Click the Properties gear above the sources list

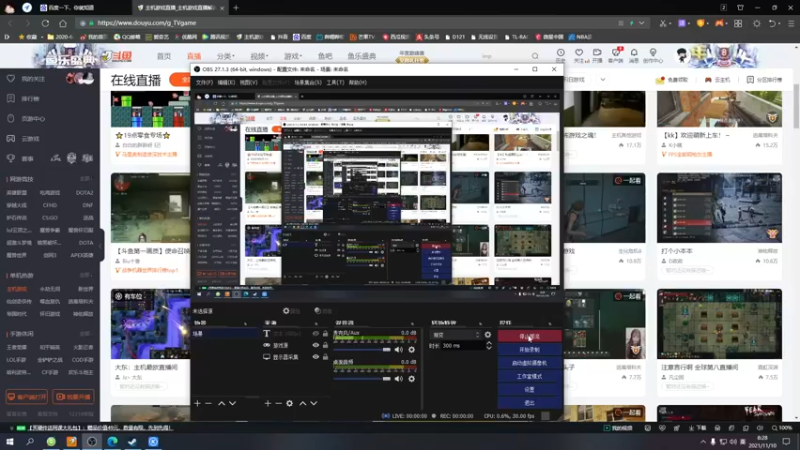coord(286,311)
